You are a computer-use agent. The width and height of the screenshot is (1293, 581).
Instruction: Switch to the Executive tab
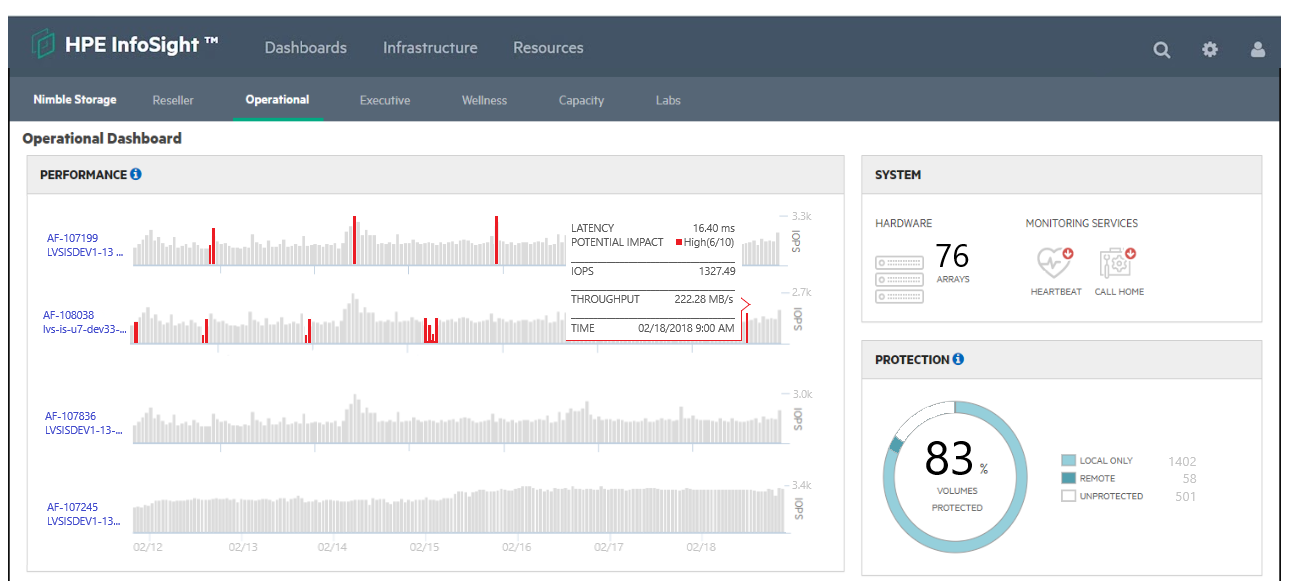point(385,100)
